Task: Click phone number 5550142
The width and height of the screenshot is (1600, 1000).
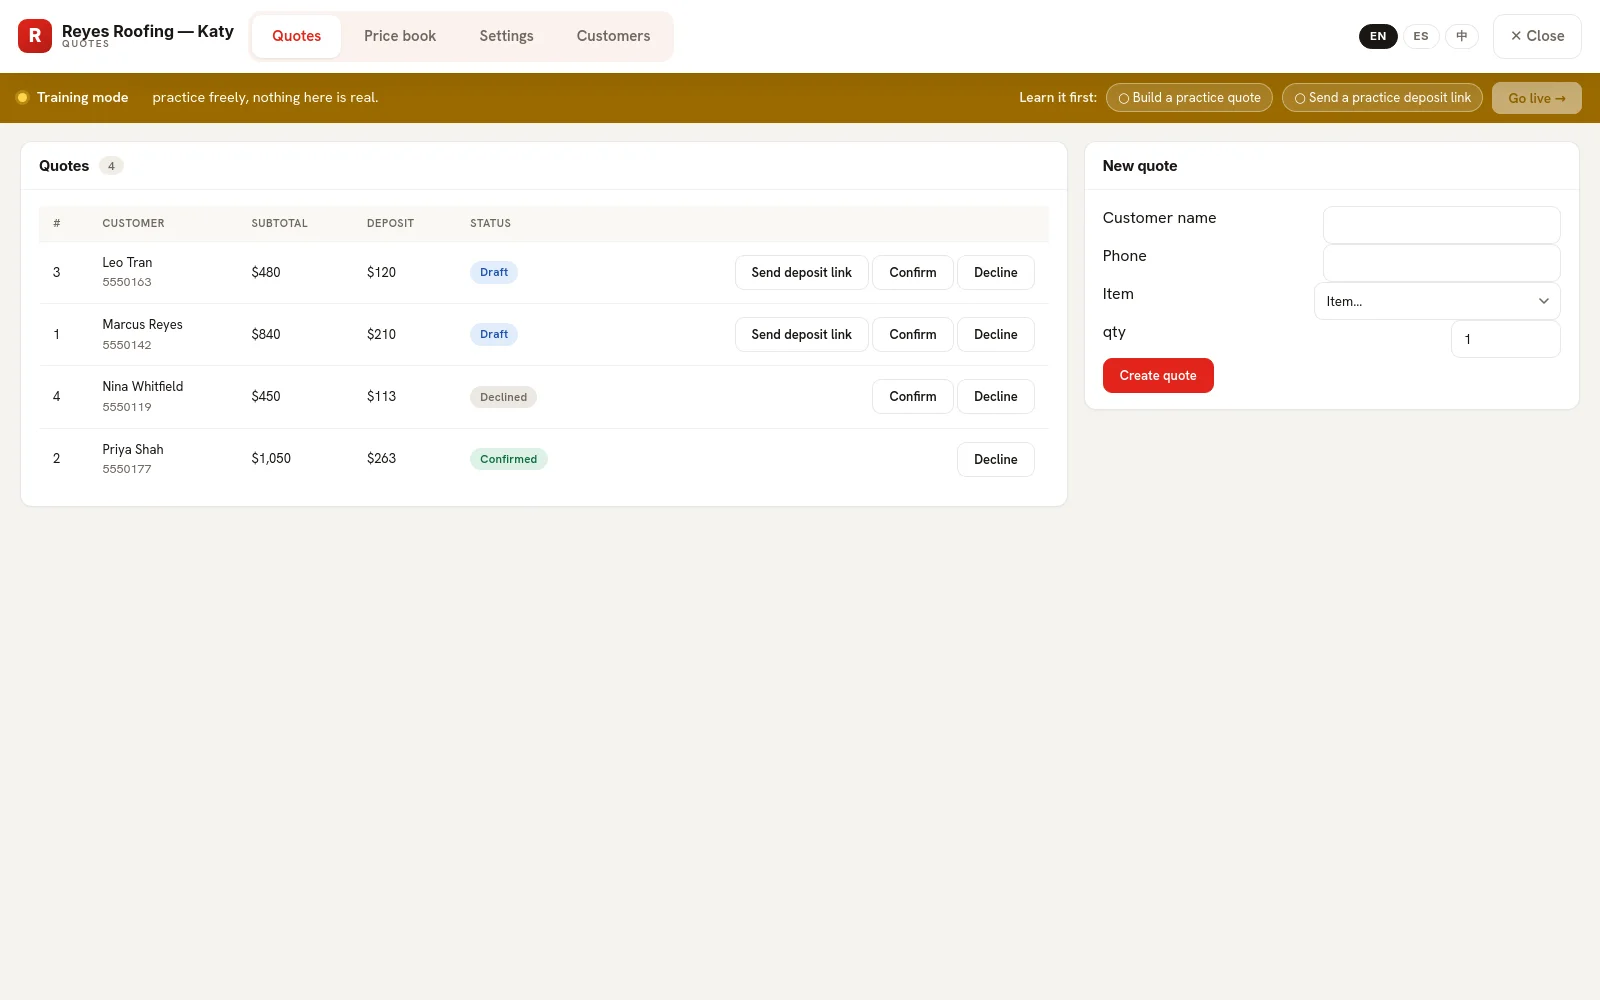Action: tap(127, 346)
